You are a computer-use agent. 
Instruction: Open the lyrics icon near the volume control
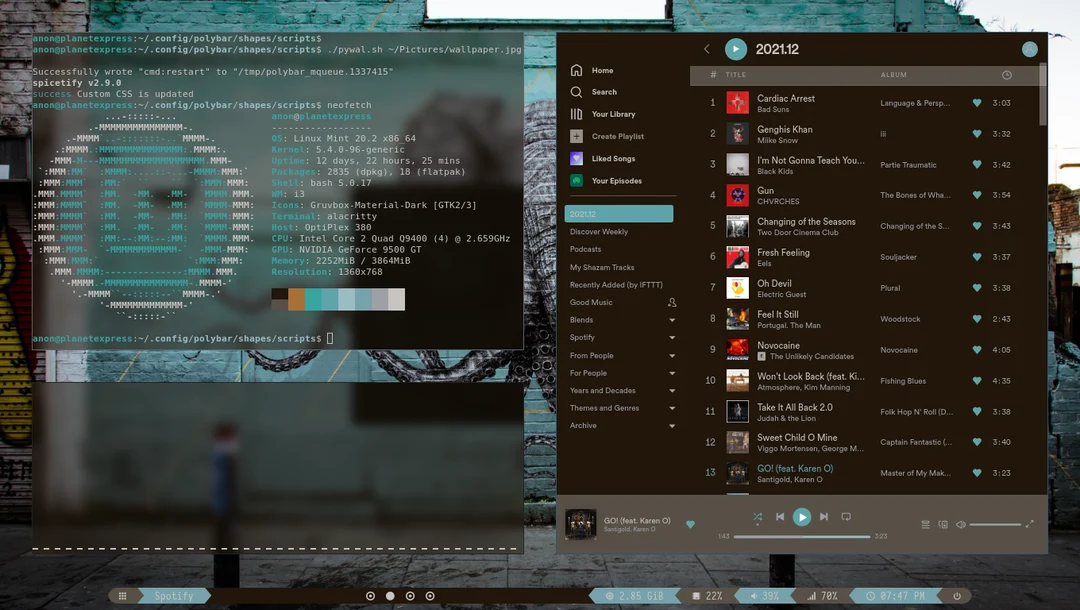point(941,523)
